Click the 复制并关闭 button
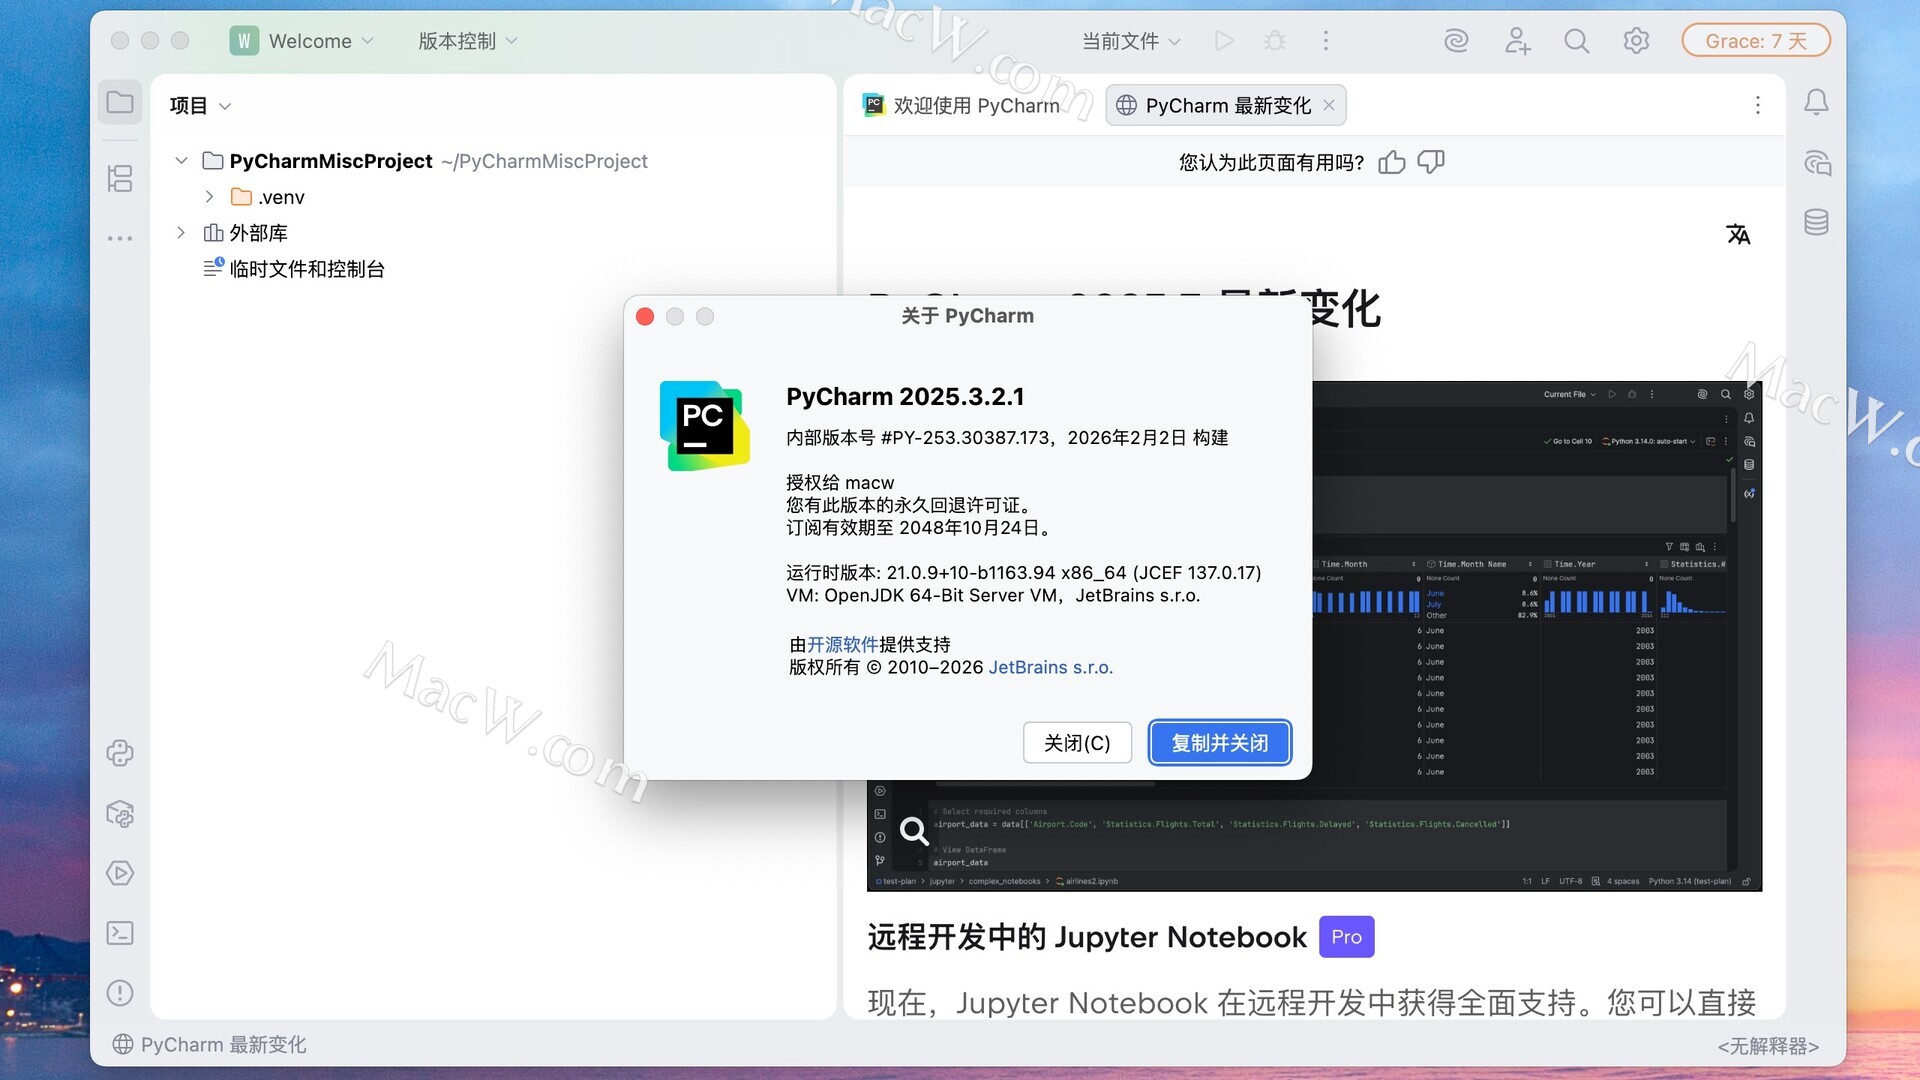 1219,743
